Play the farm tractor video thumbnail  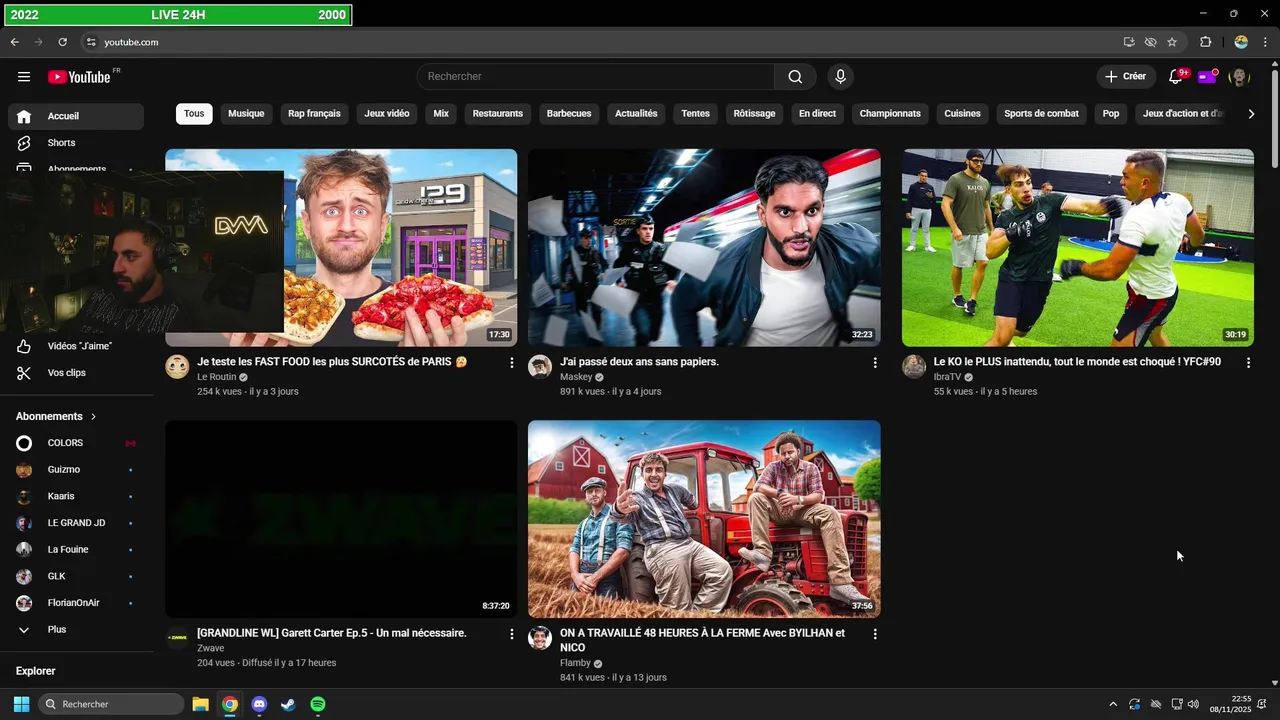704,519
